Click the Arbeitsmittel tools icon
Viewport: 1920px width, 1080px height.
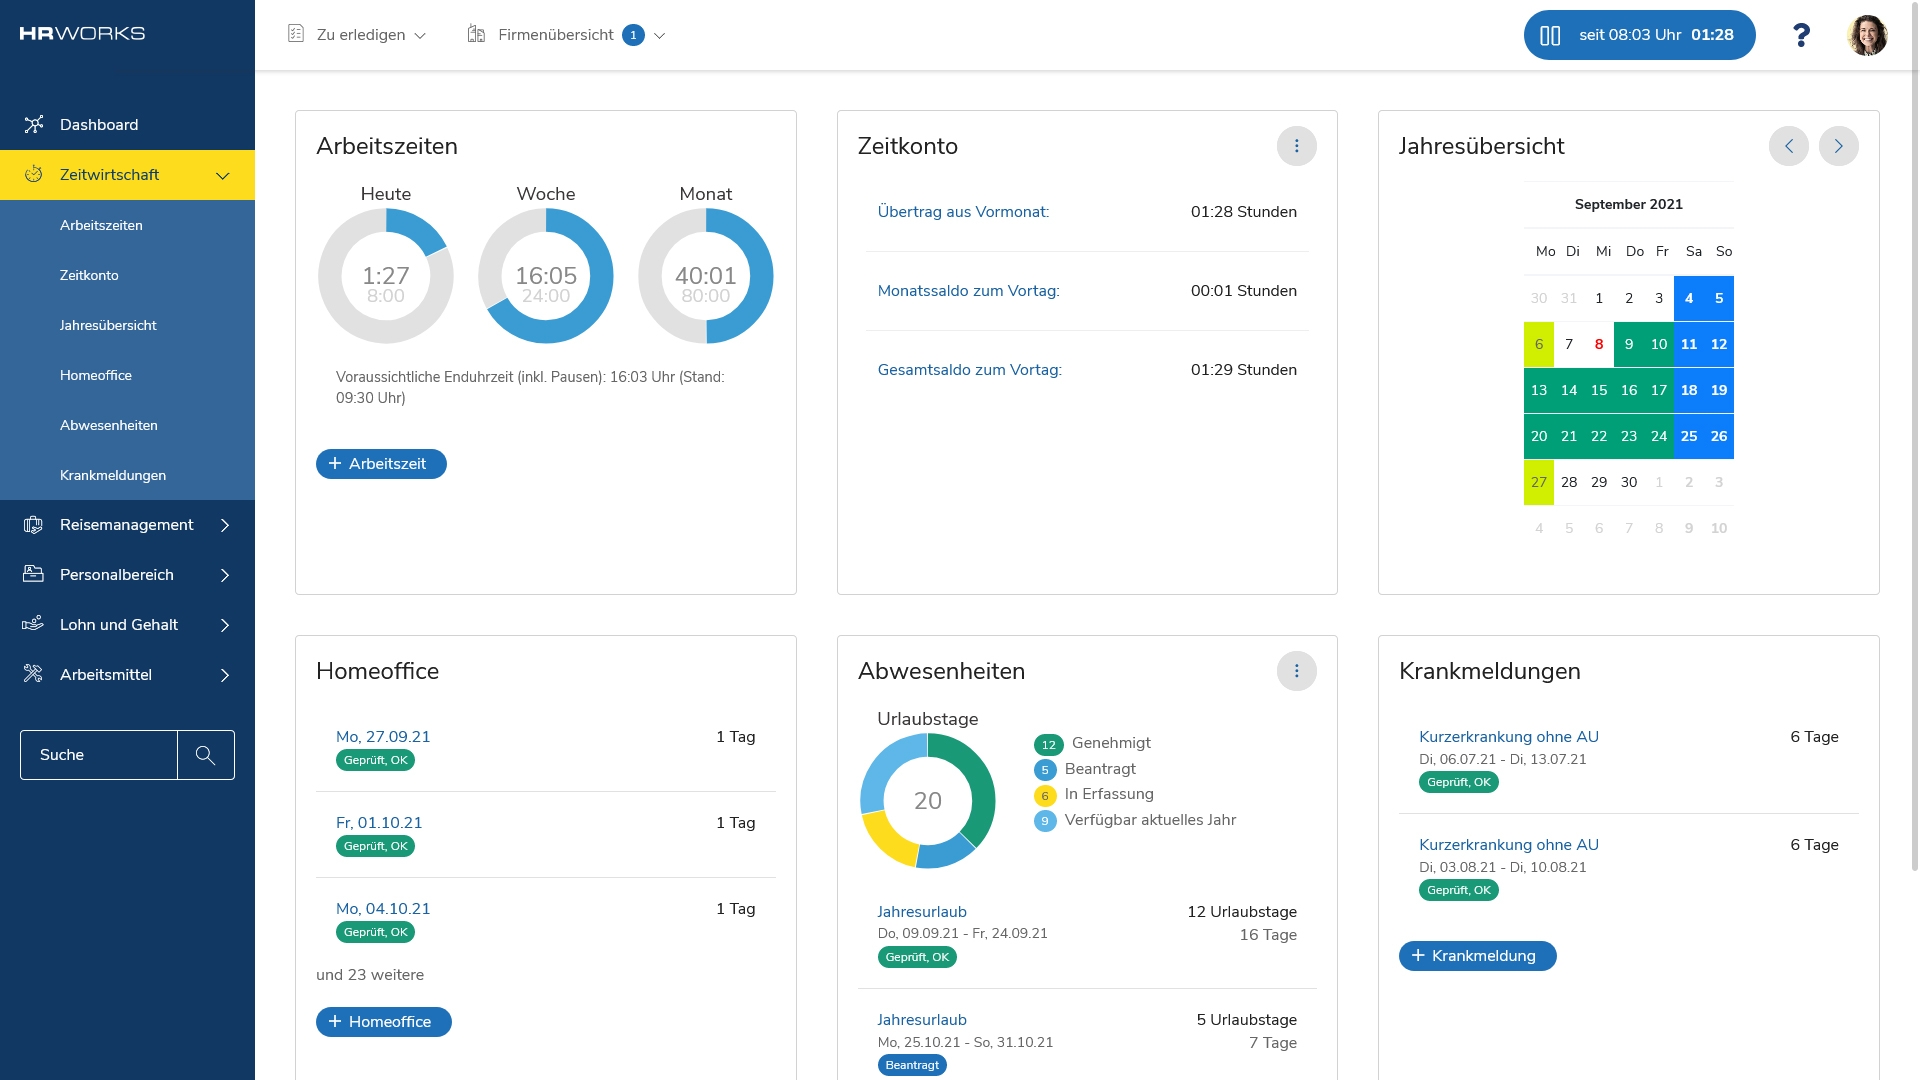34,675
